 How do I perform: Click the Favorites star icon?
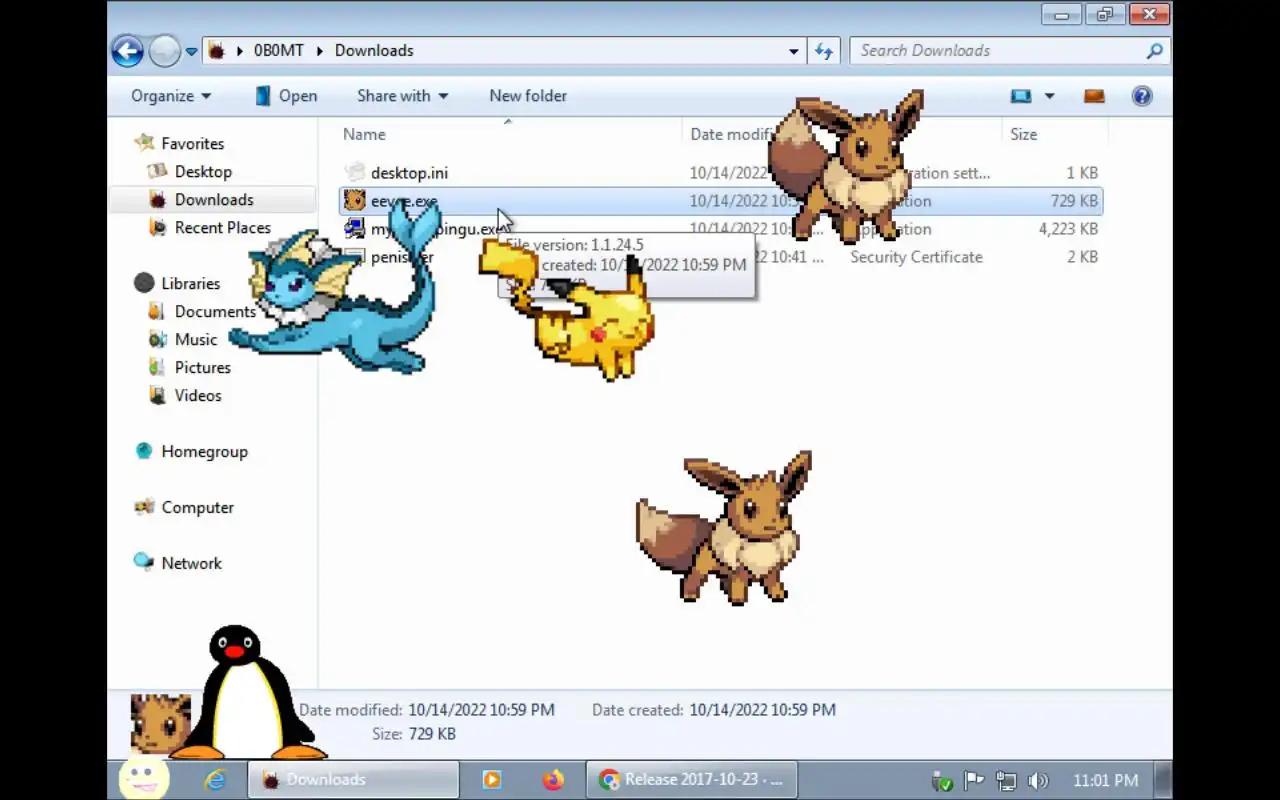pos(144,143)
